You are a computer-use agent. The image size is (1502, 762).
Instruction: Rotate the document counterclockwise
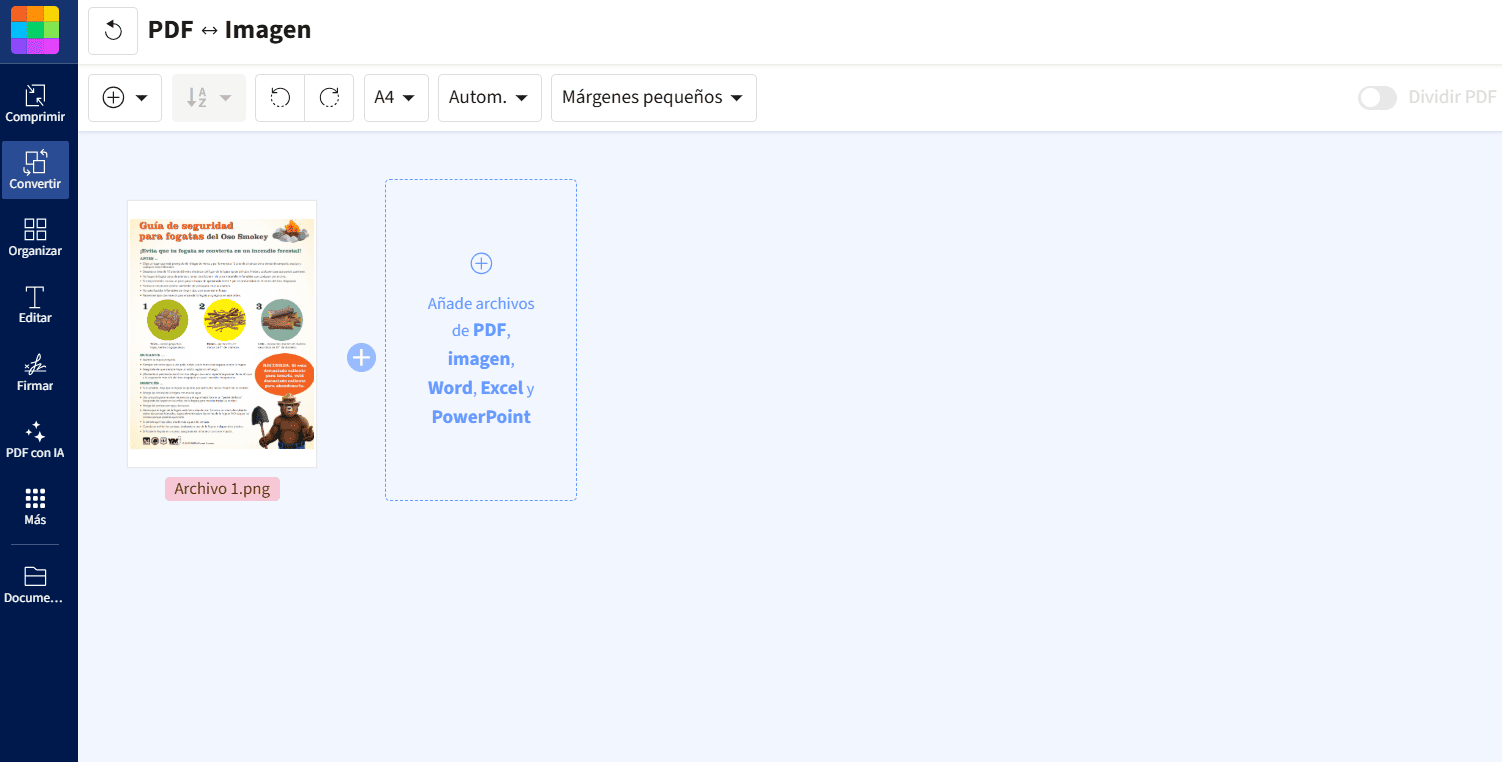click(x=280, y=97)
